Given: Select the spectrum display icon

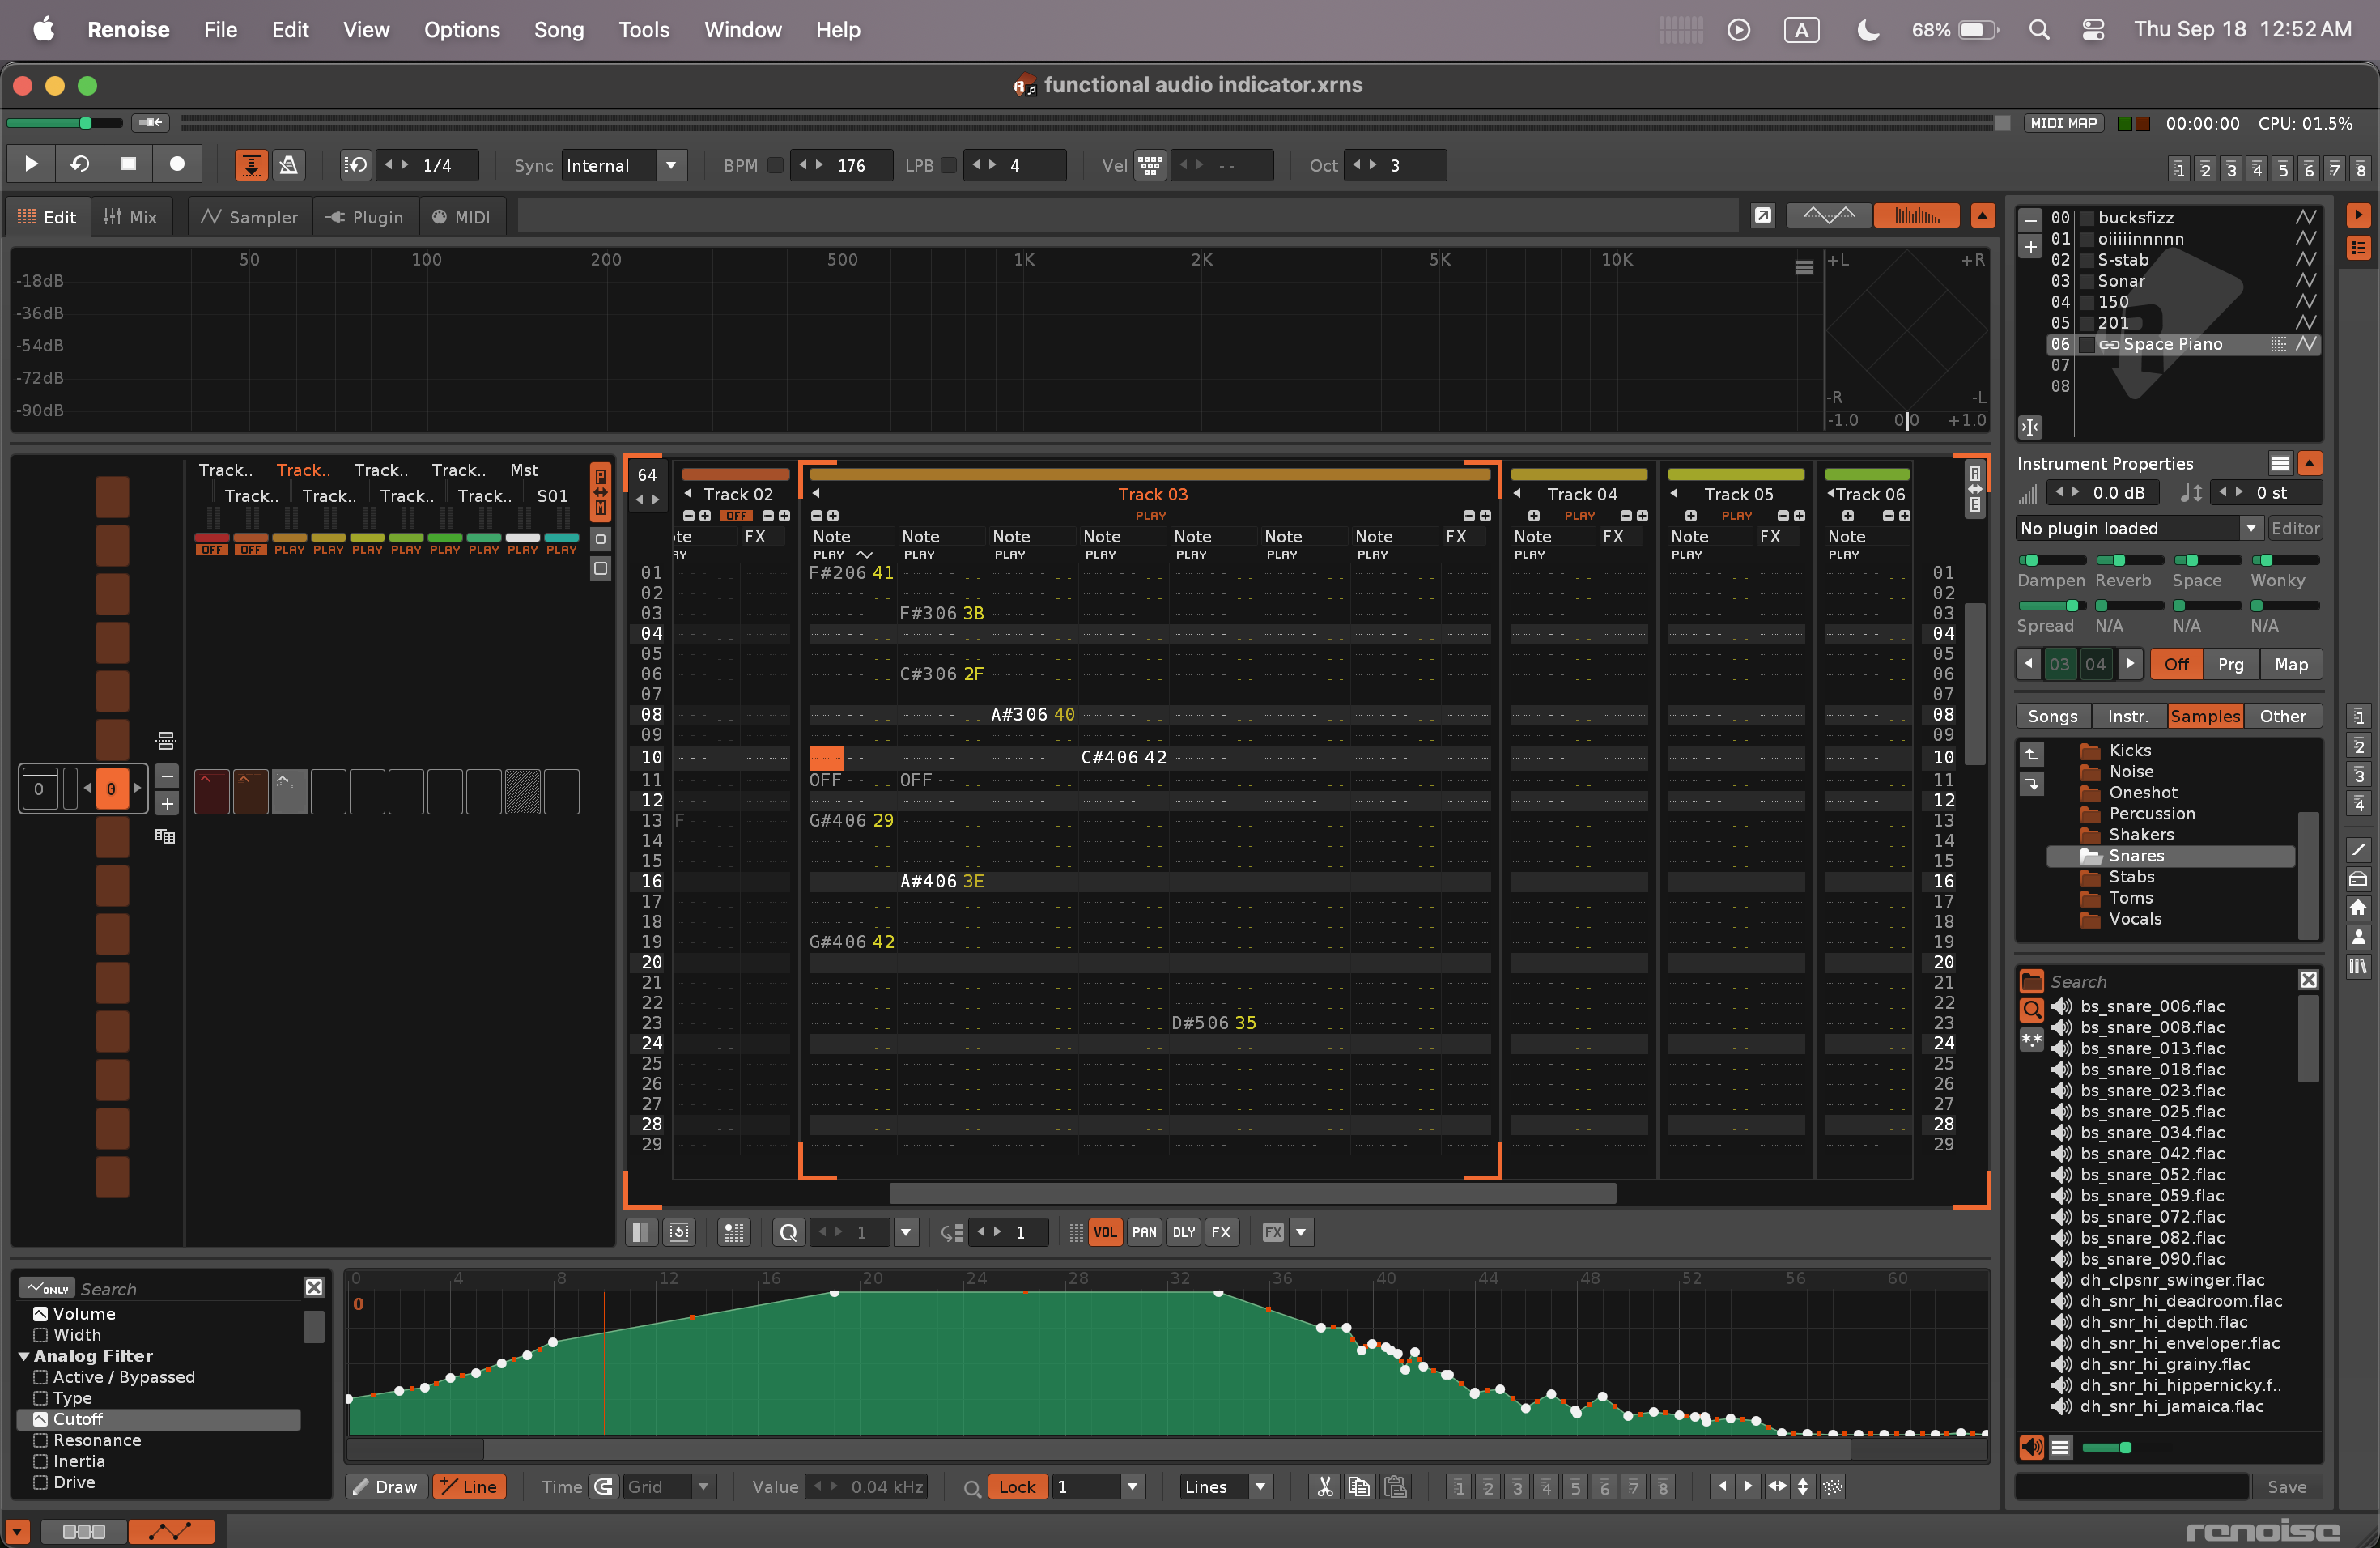Looking at the screenshot, I should tap(1915, 216).
